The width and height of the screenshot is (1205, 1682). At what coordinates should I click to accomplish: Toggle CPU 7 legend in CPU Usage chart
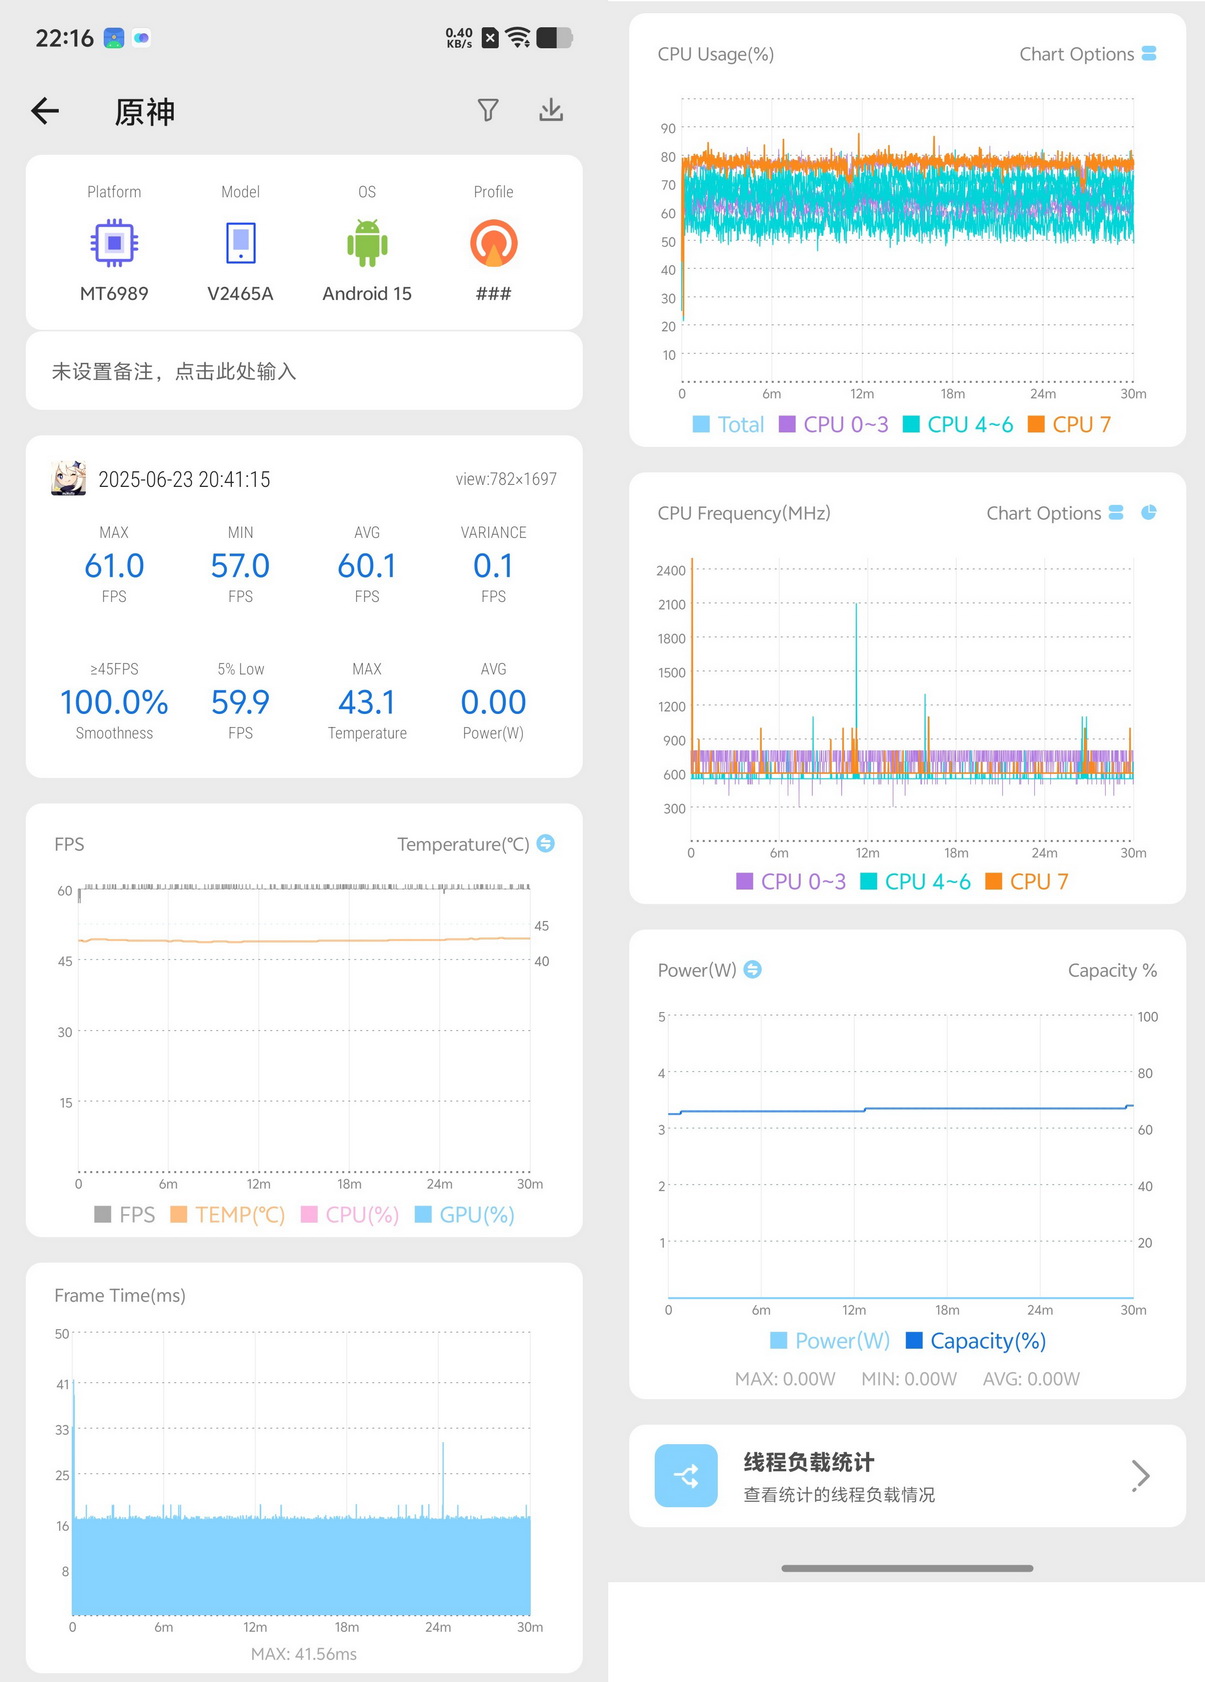pos(1070,424)
